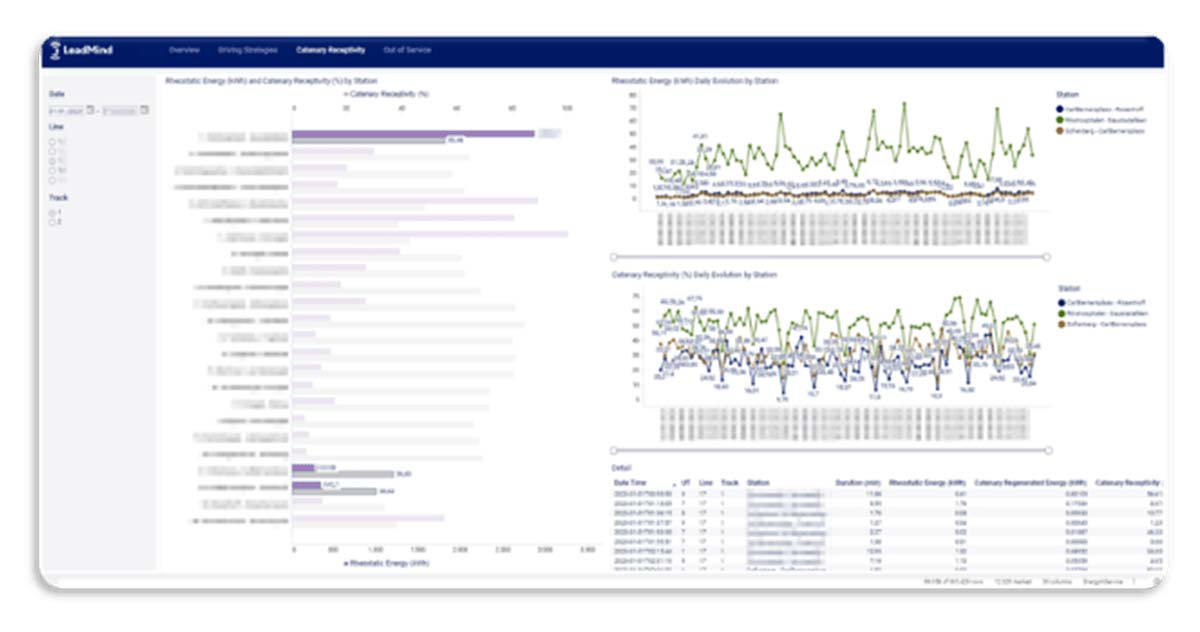Click the dark blue station legend marker in Rheostatic chart

1059,108
